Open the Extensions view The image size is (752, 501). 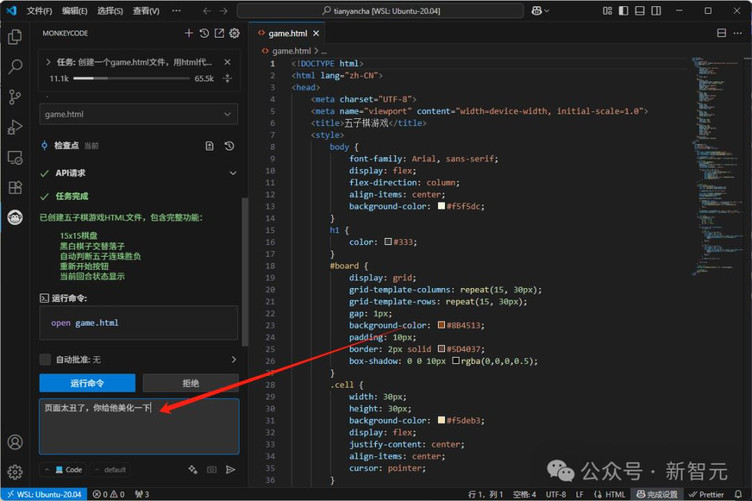pos(15,187)
